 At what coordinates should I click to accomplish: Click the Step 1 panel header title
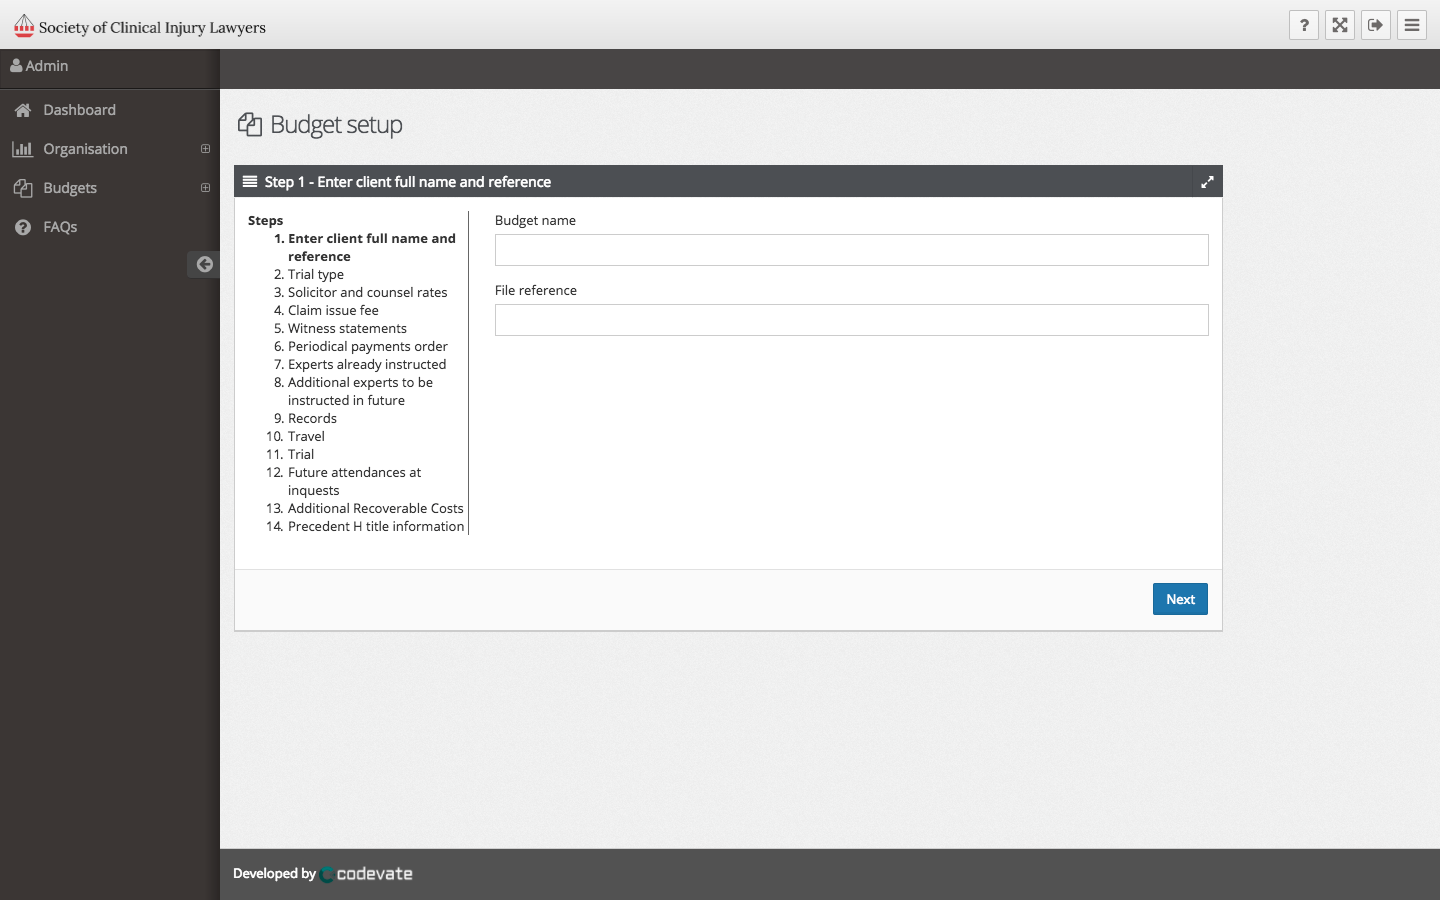[x=408, y=182]
